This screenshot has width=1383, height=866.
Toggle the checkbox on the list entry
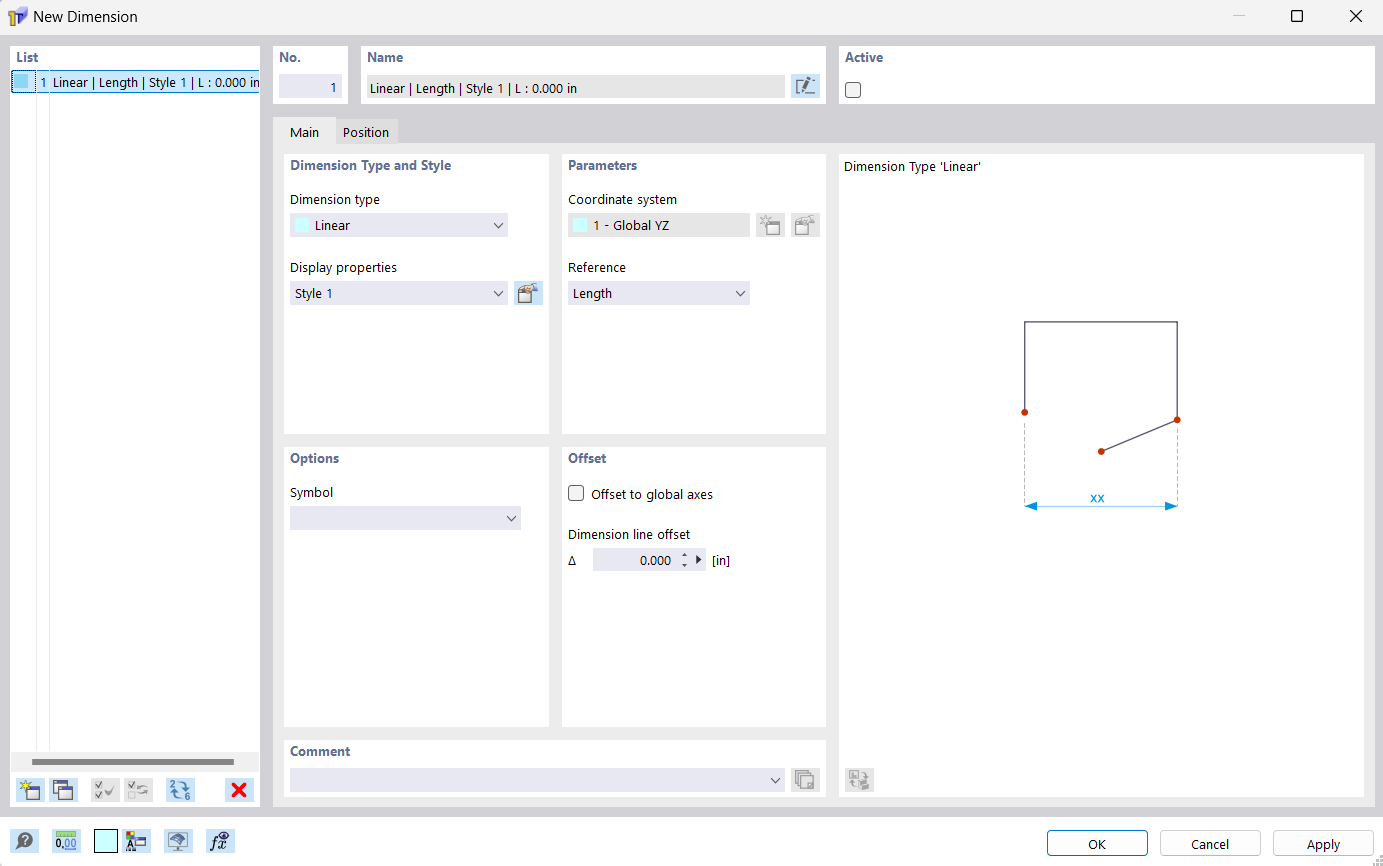(x=22, y=82)
